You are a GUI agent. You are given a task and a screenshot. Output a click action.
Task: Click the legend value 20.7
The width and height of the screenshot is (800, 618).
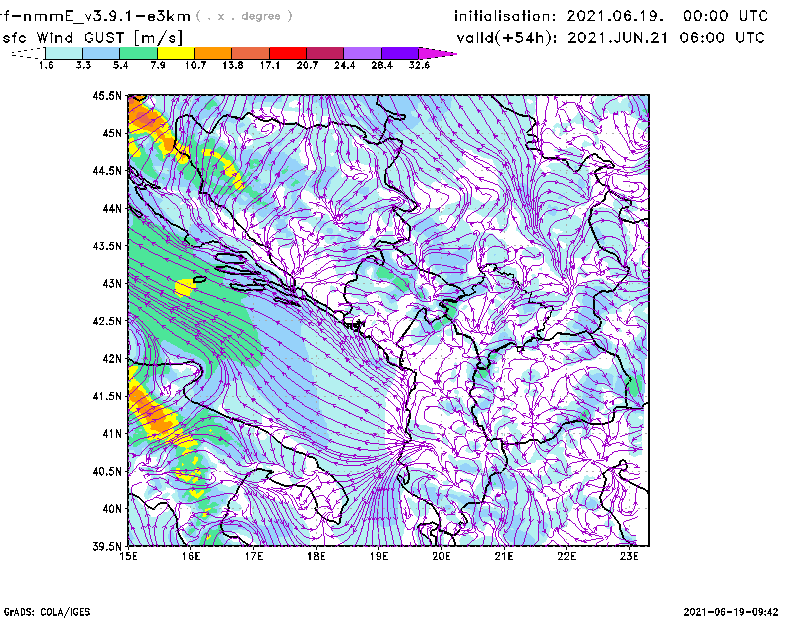click(307, 65)
